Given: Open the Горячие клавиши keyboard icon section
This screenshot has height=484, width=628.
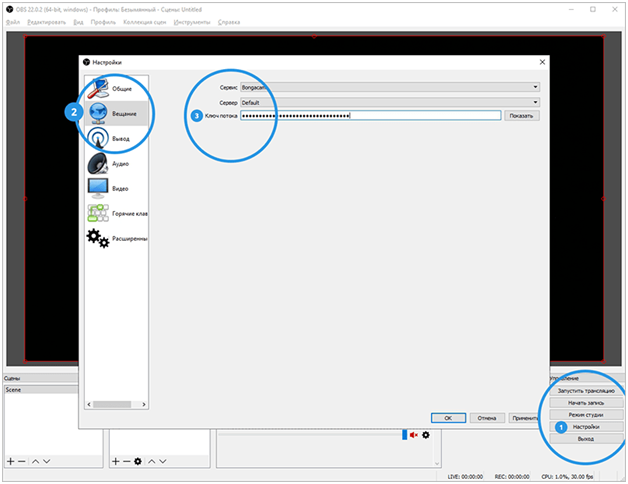Looking at the screenshot, I should click(98, 213).
